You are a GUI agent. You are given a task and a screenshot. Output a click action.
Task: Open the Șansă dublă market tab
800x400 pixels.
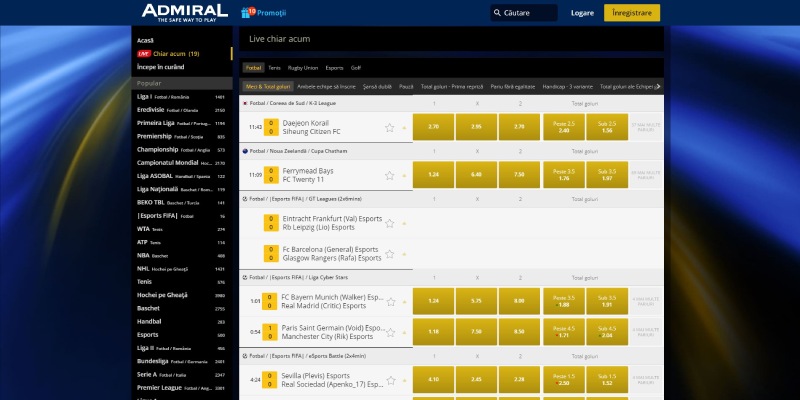click(x=377, y=87)
